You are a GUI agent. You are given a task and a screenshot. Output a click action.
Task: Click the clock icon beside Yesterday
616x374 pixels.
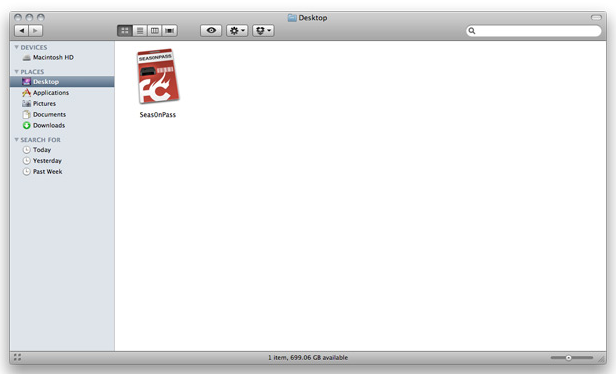(x=26, y=161)
